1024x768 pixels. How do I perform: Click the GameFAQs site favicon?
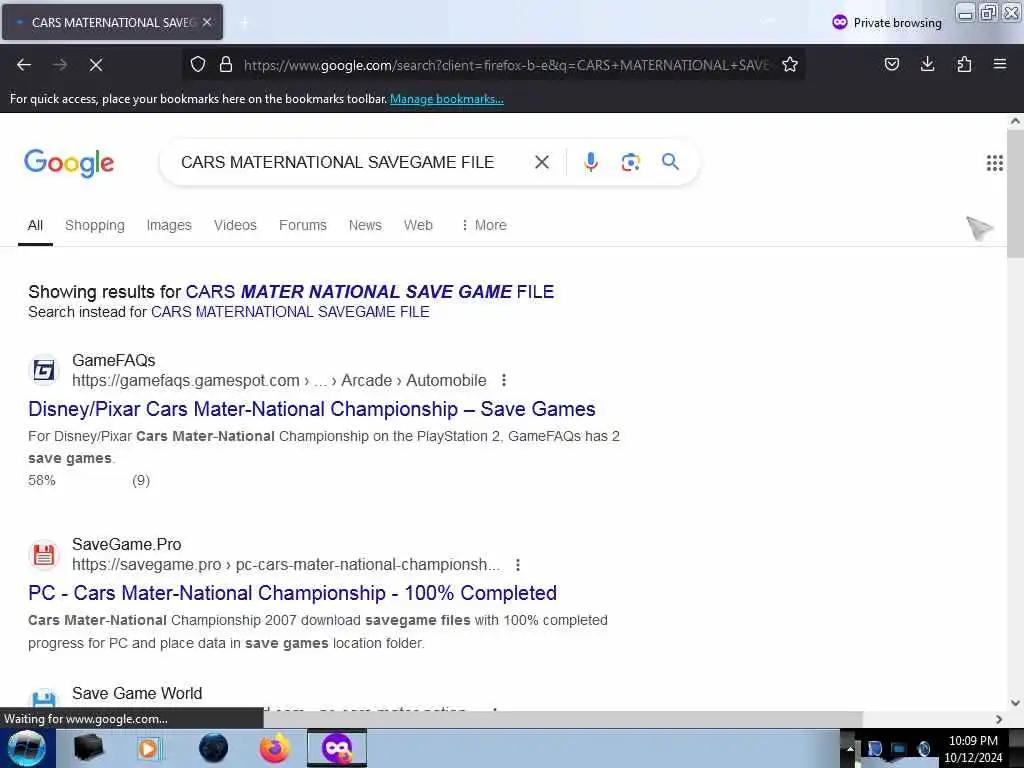(44, 371)
